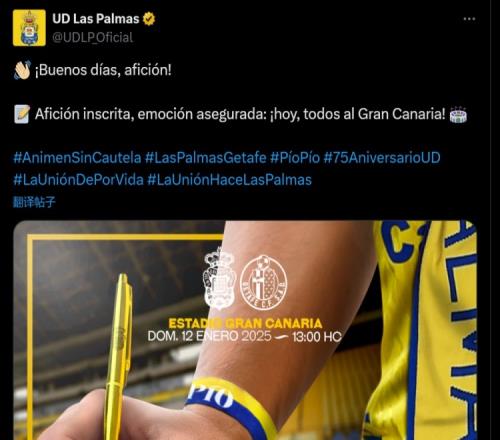This screenshot has width=500, height=440.
Task: Visit the @UDLP_Oficial handle link
Action: pos(93,37)
